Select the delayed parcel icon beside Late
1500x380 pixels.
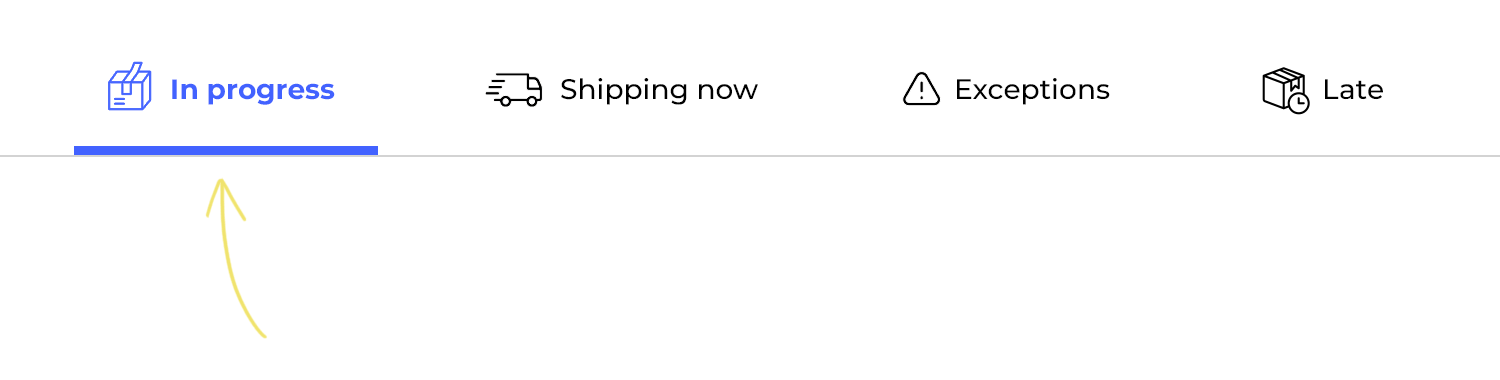(x=1286, y=90)
